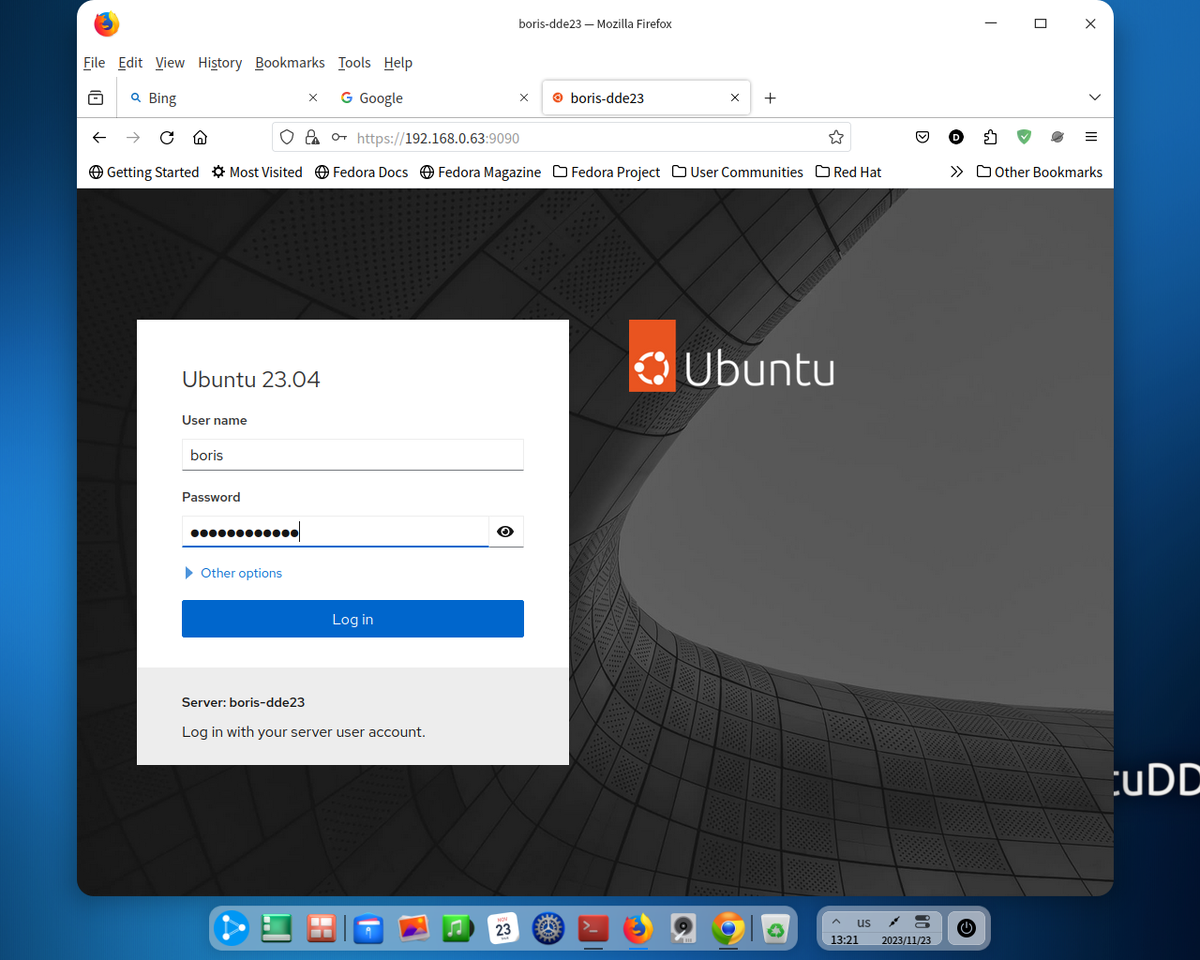
Task: Open the Other Bookmarks folder
Action: 1039,172
